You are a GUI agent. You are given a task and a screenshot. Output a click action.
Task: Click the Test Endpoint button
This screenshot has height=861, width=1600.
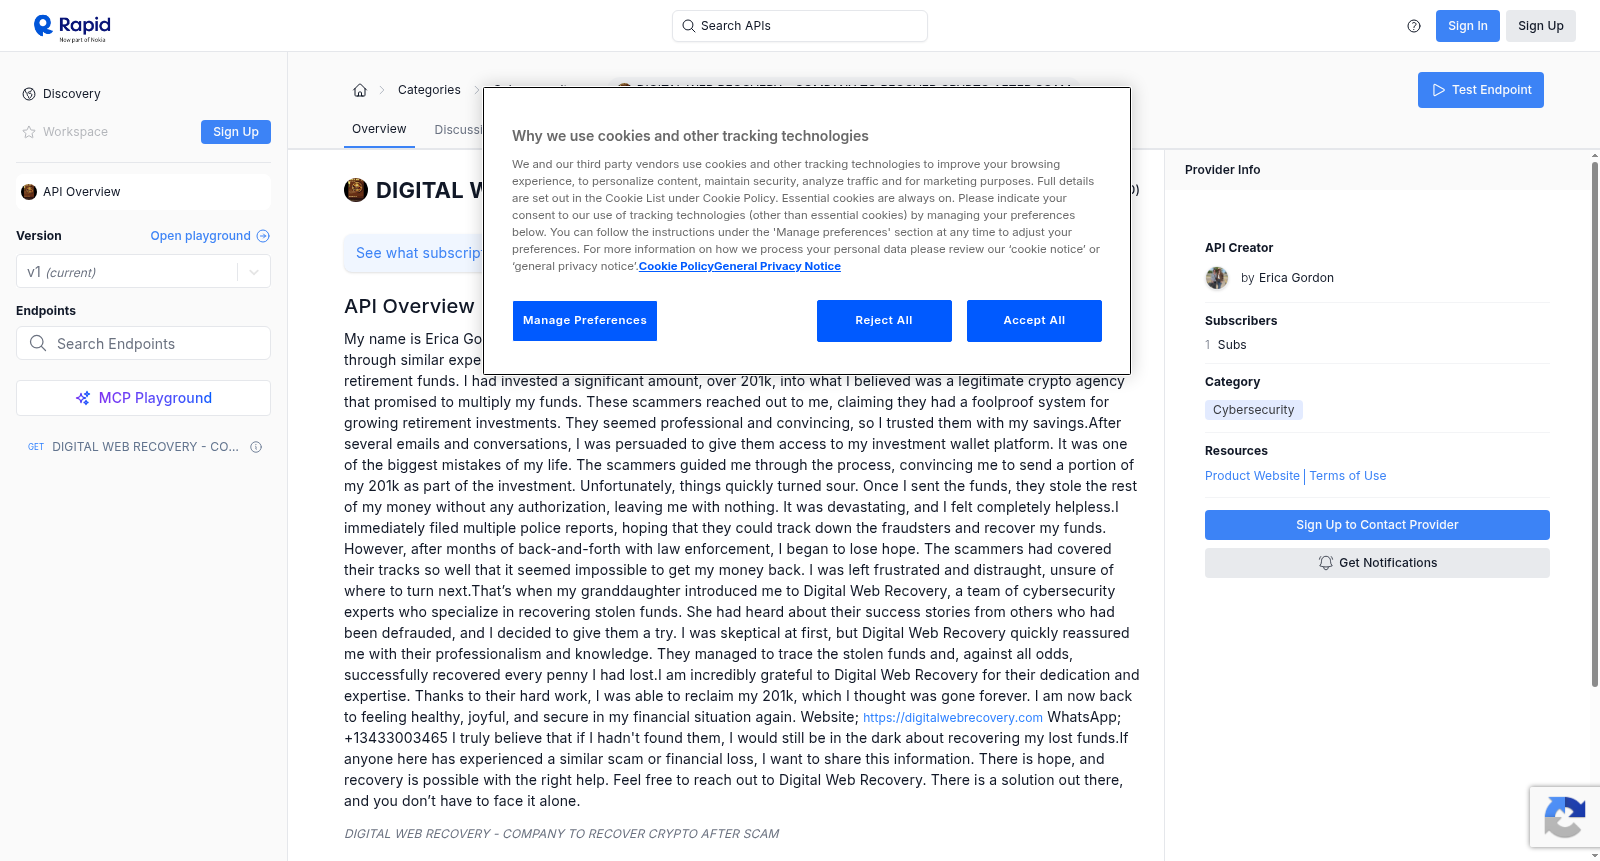(1481, 90)
